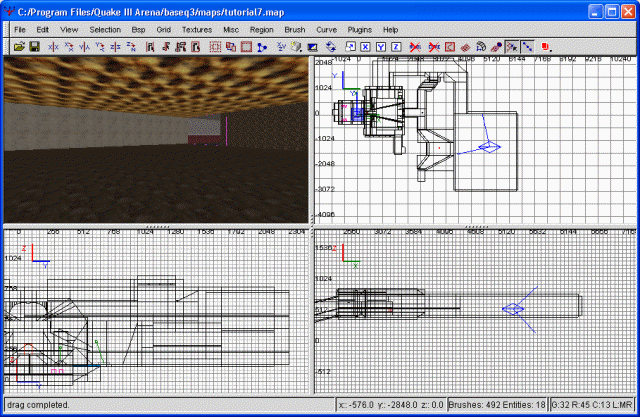Open the Selection menu
The image size is (640, 417).
tap(105, 30)
